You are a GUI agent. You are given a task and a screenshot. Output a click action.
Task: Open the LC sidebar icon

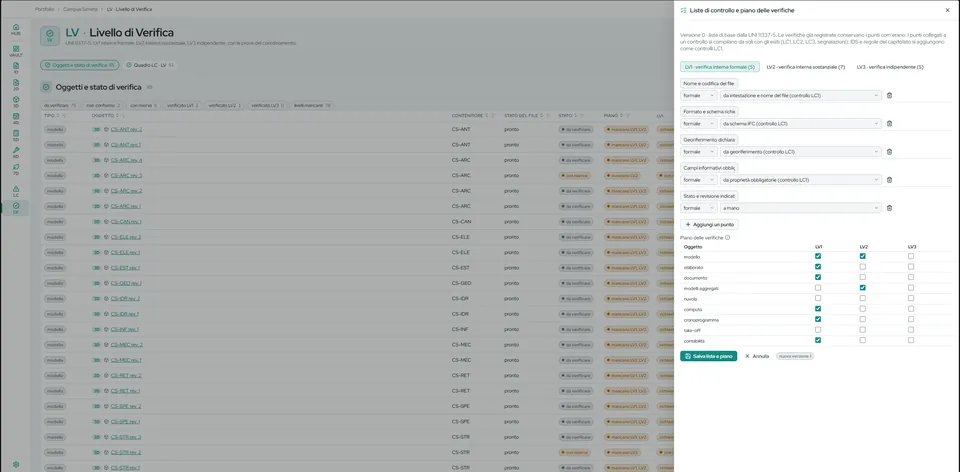[x=16, y=191]
